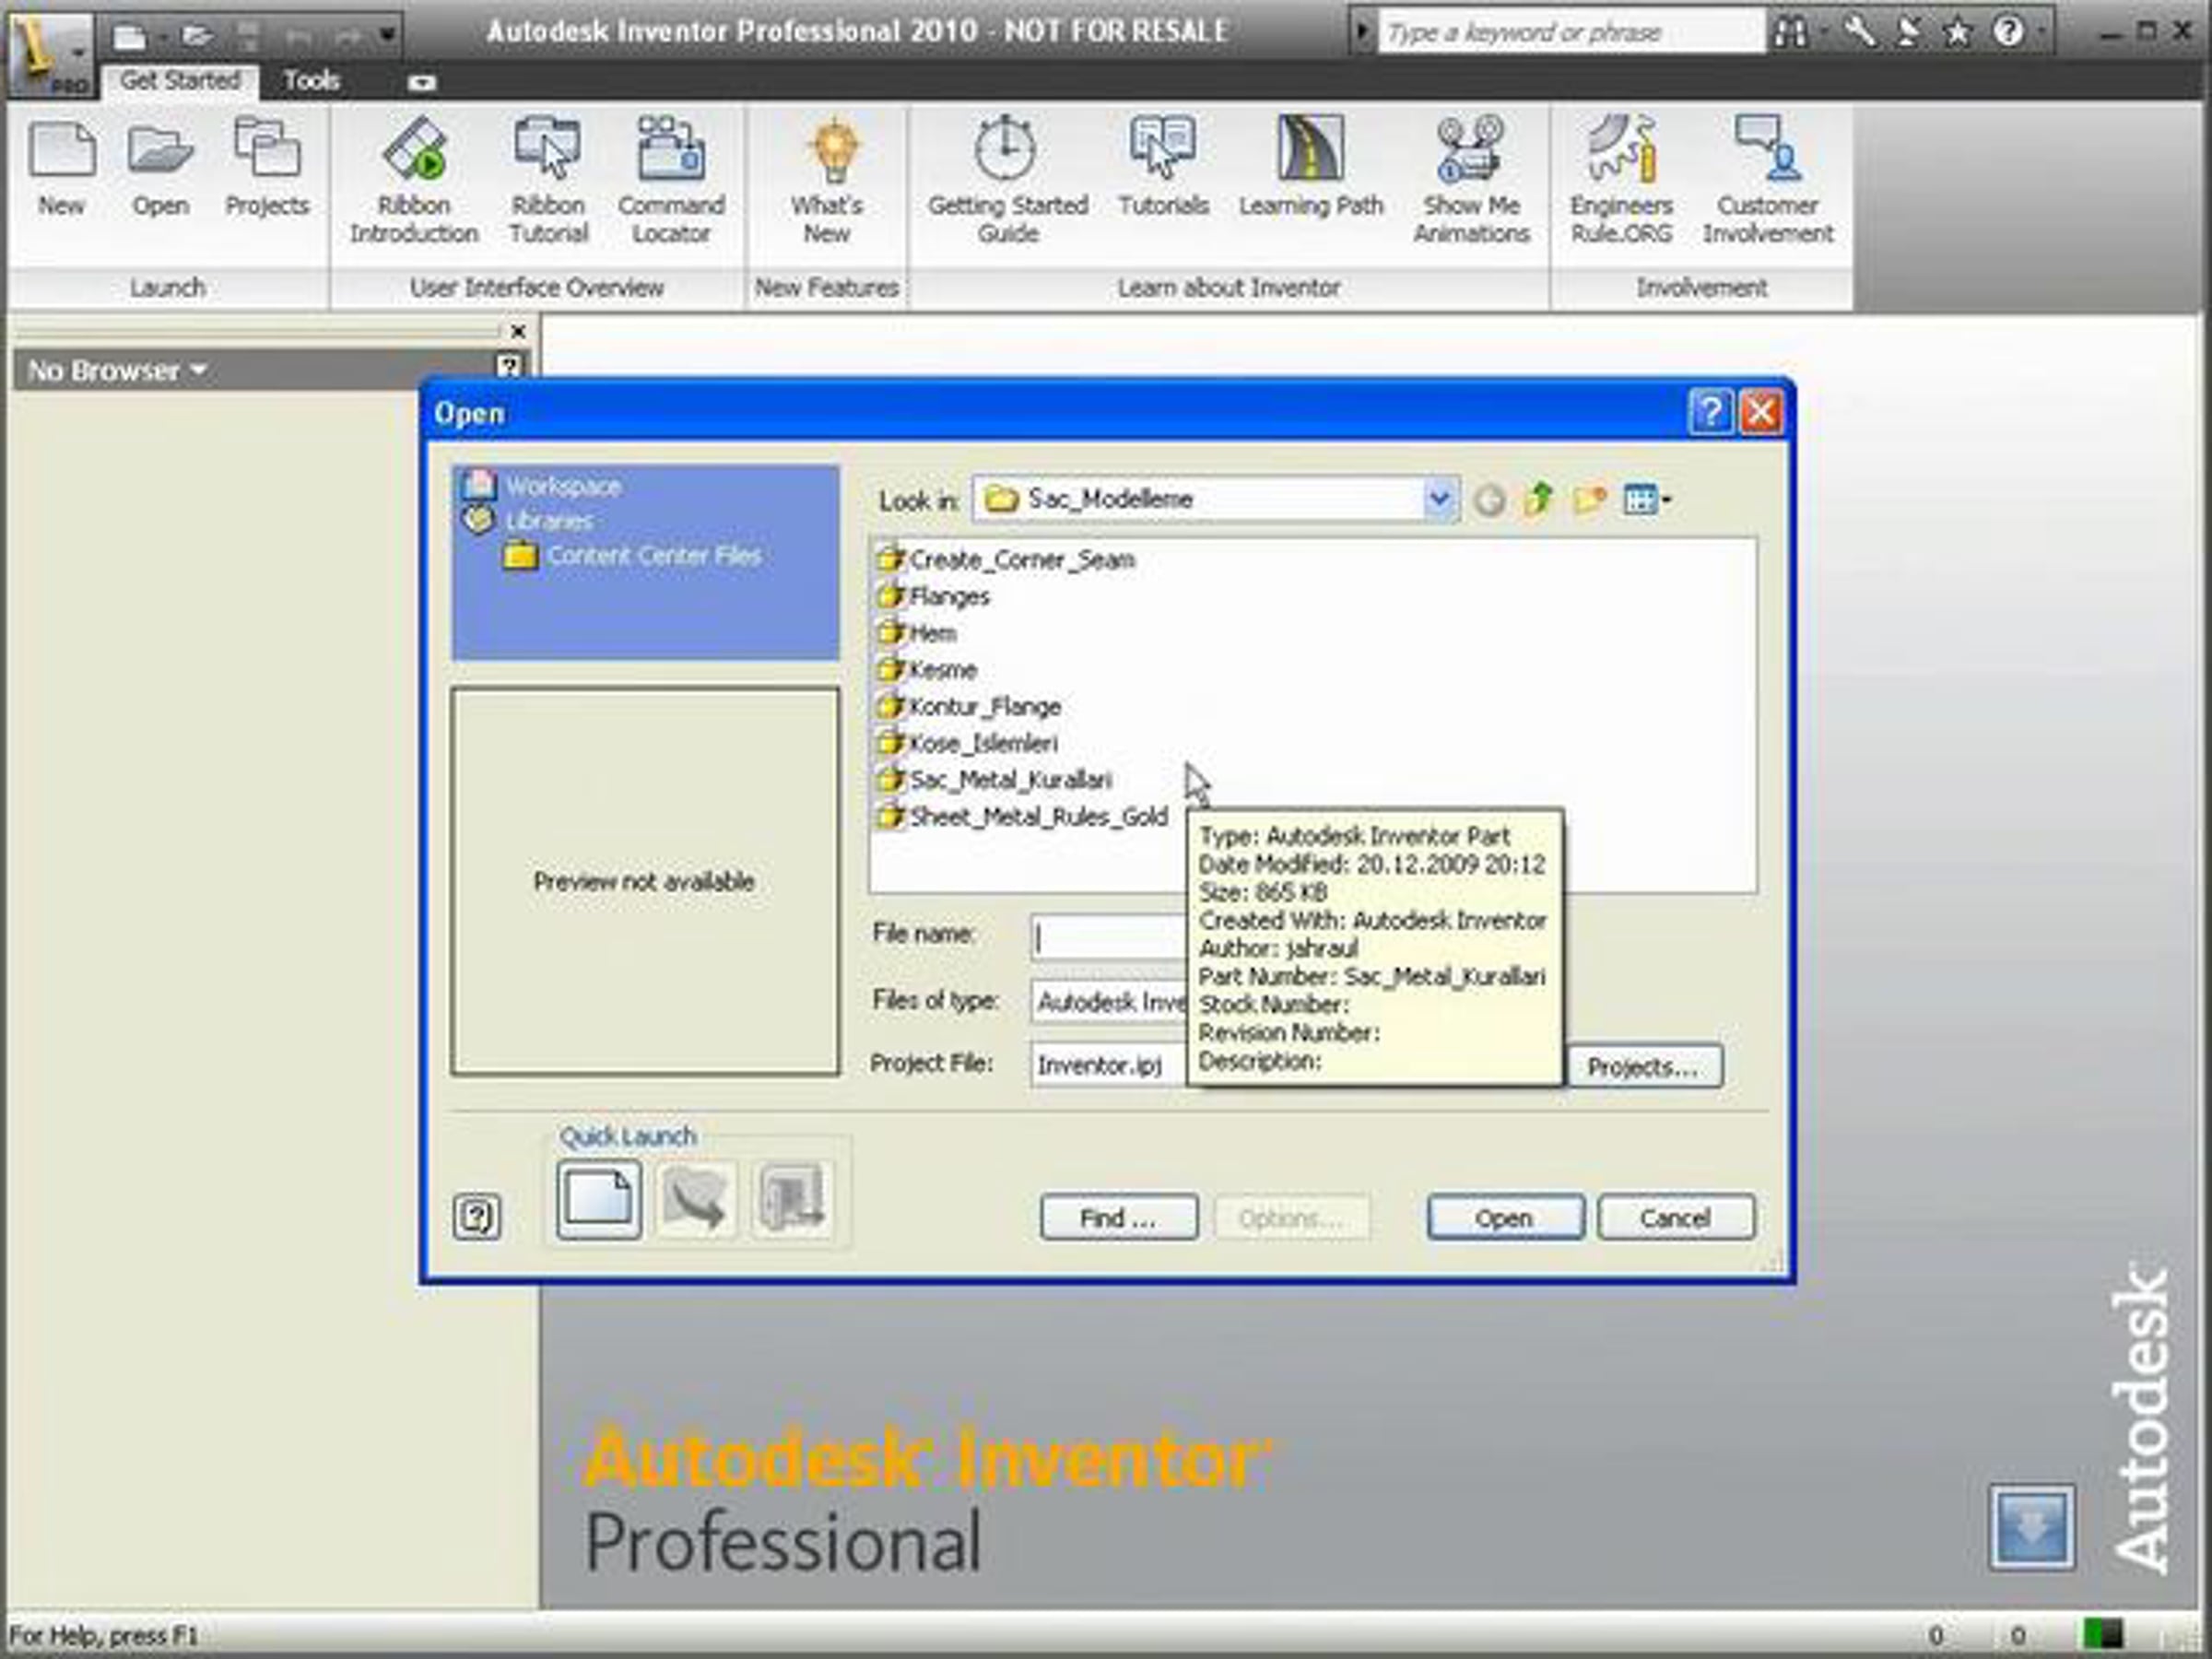The width and height of the screenshot is (2212, 1659).
Task: Launch the Ribbon Introduction video
Action: 414,180
